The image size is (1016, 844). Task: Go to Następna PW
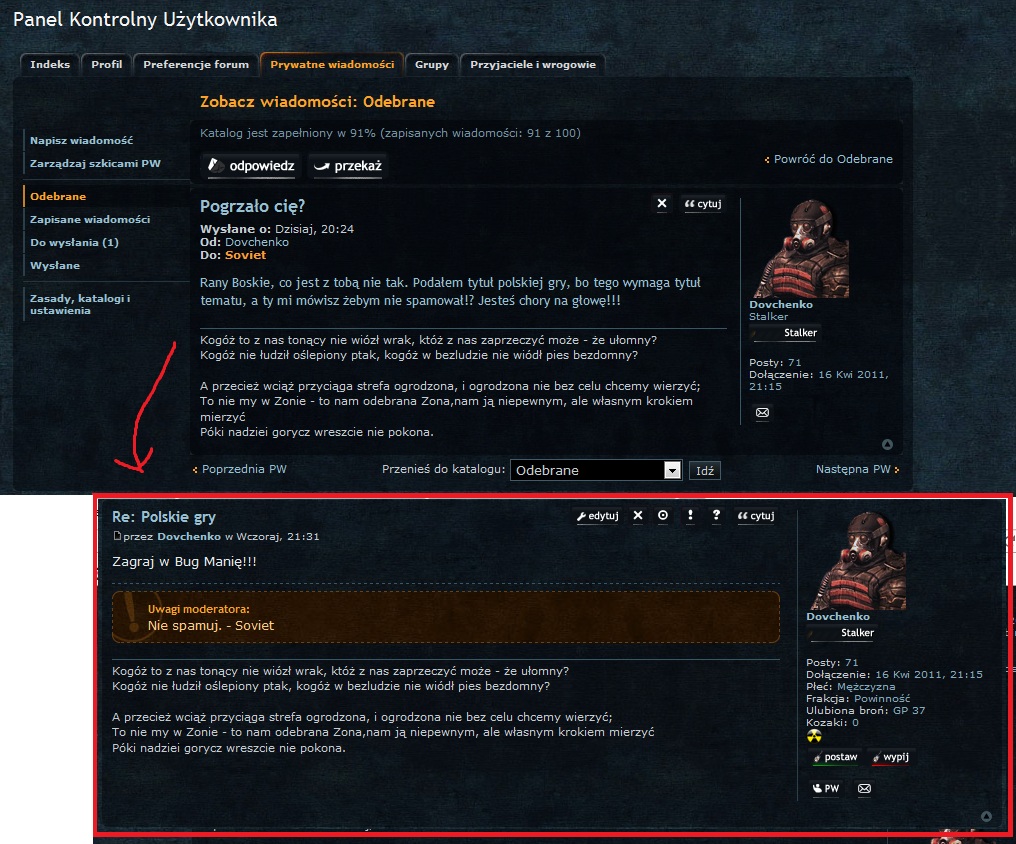857,469
